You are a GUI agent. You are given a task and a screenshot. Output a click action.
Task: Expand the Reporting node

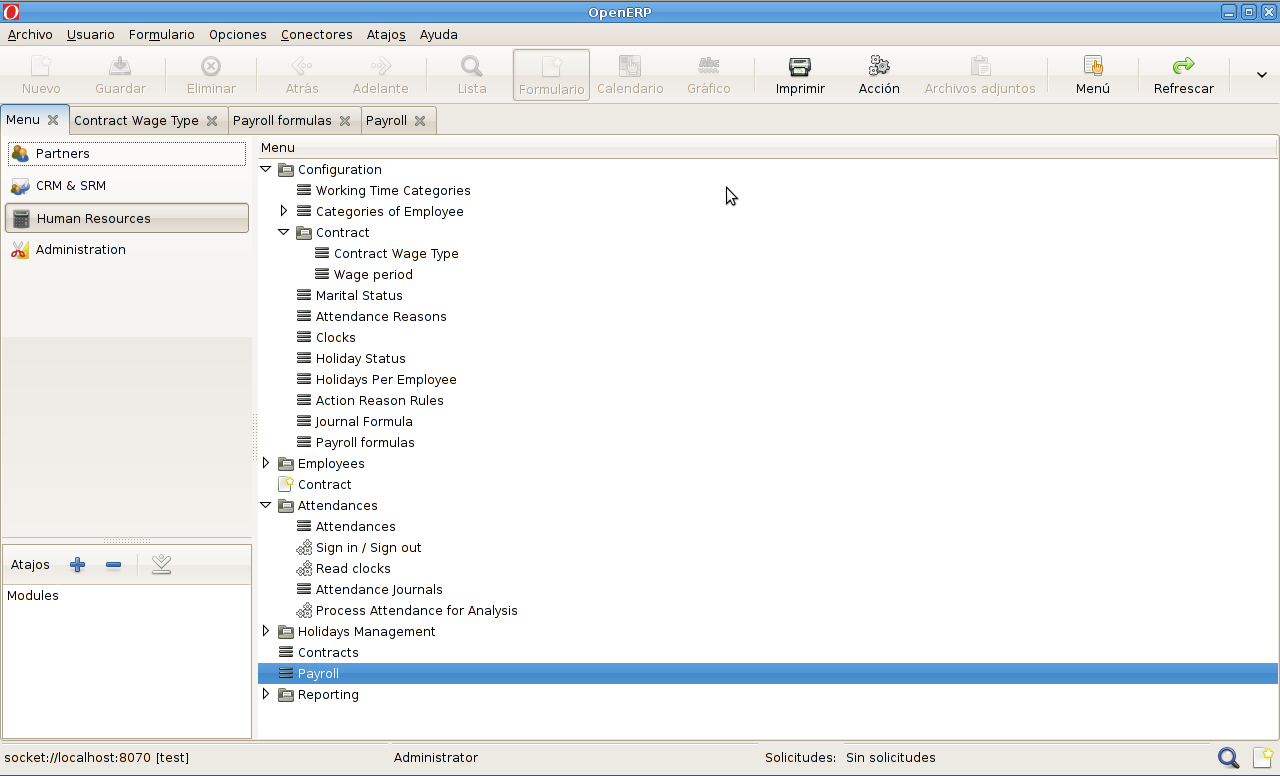(266, 694)
